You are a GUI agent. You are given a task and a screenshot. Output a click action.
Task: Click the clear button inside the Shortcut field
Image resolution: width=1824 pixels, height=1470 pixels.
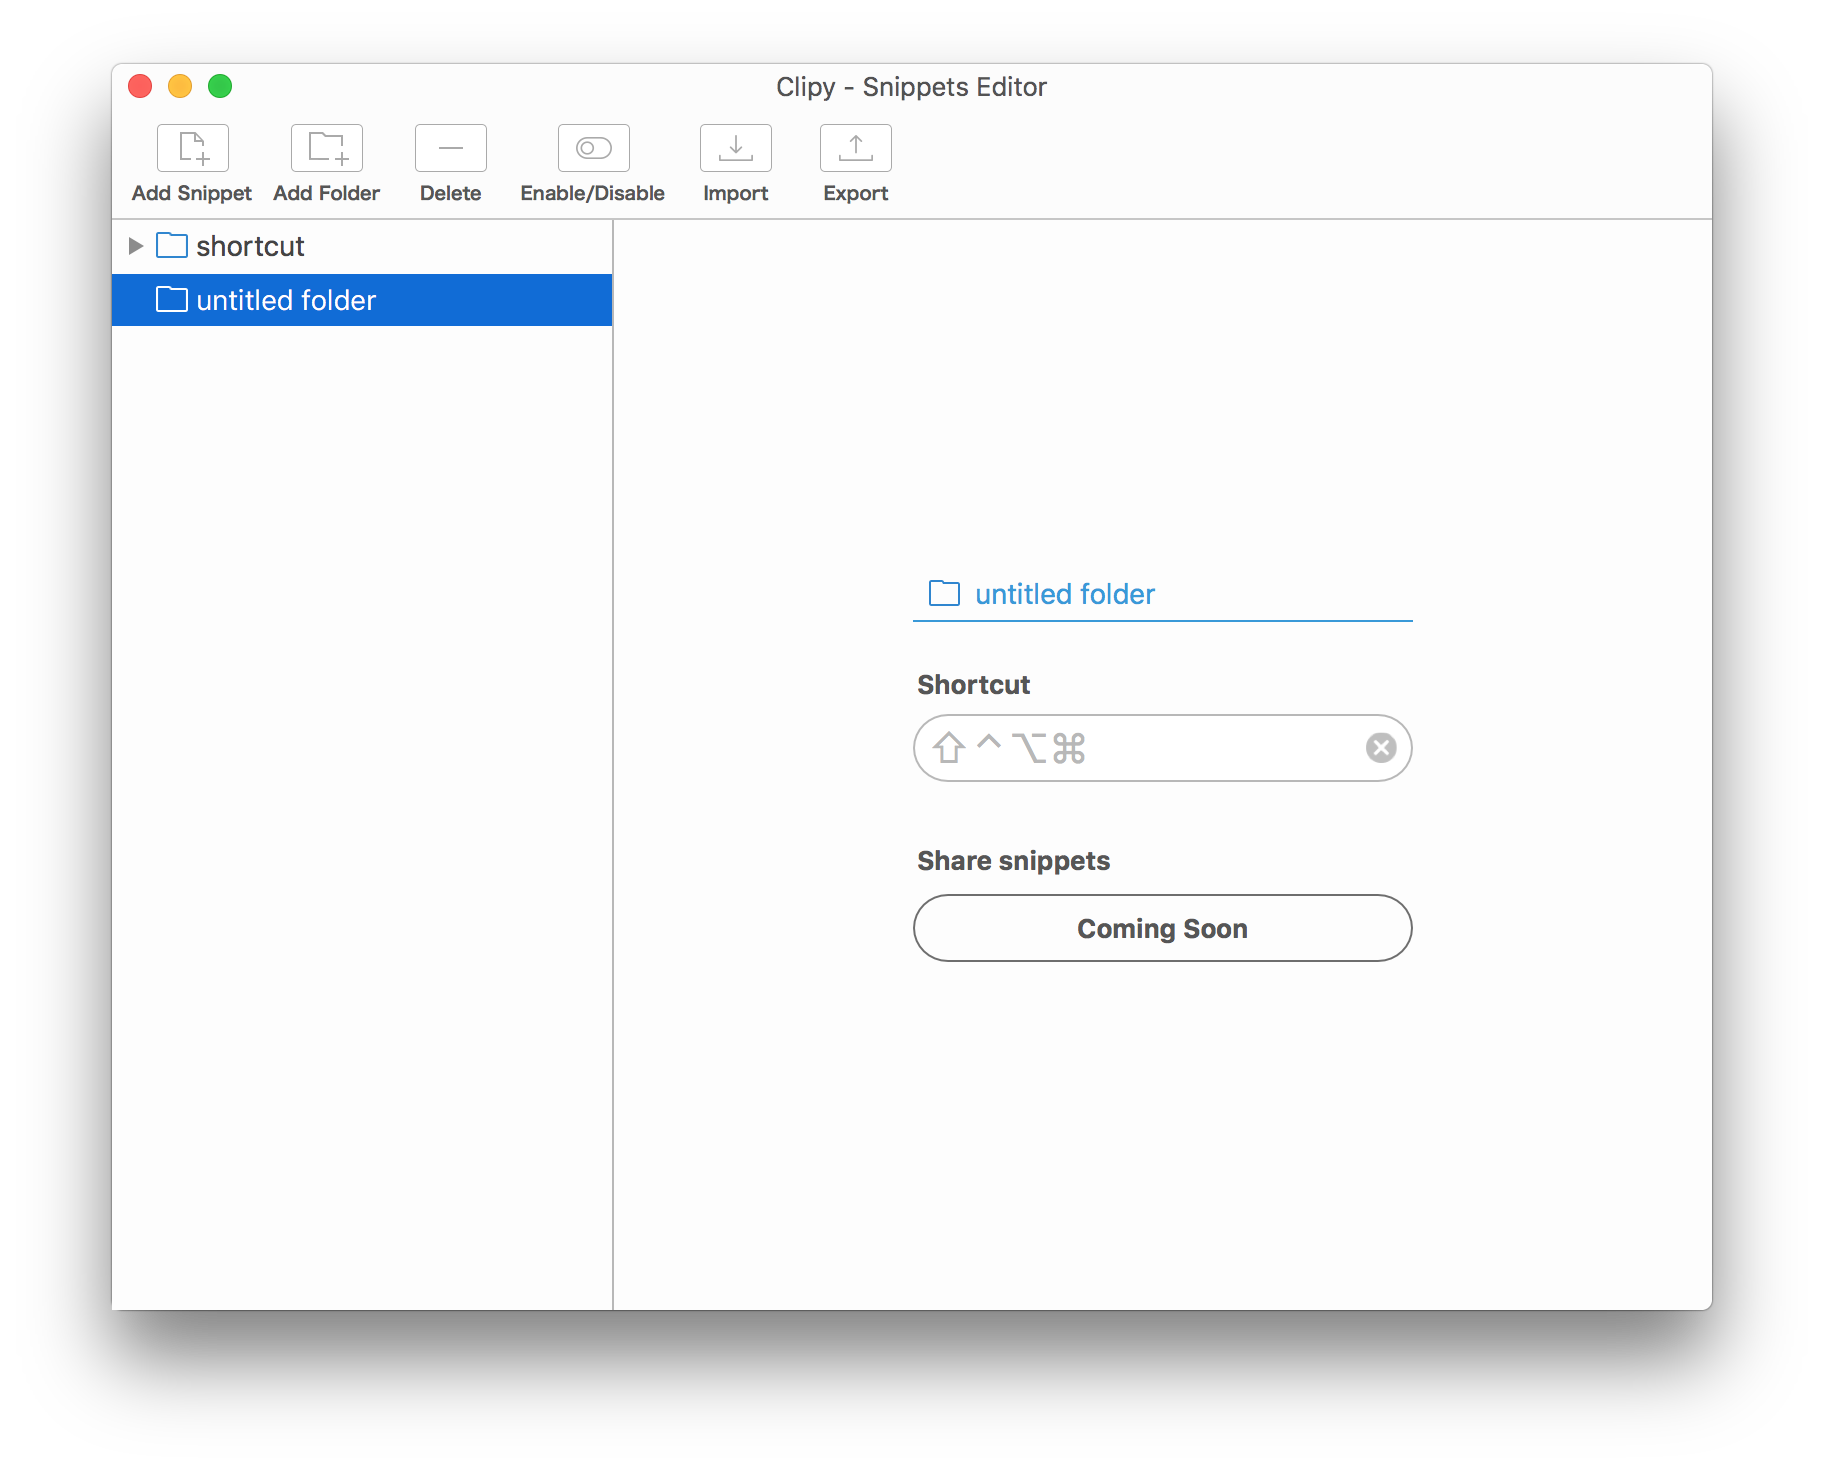pos(1381,747)
